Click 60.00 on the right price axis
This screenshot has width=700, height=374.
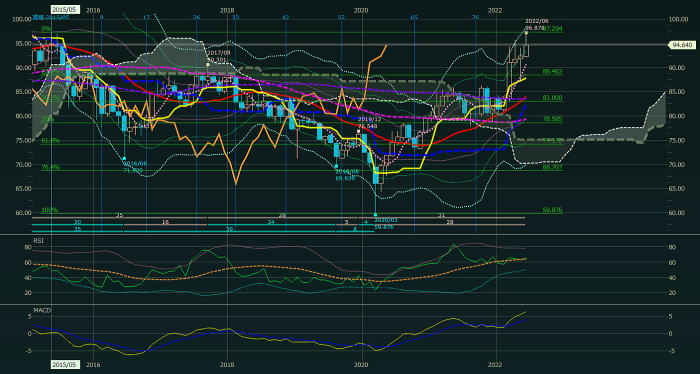[678, 212]
